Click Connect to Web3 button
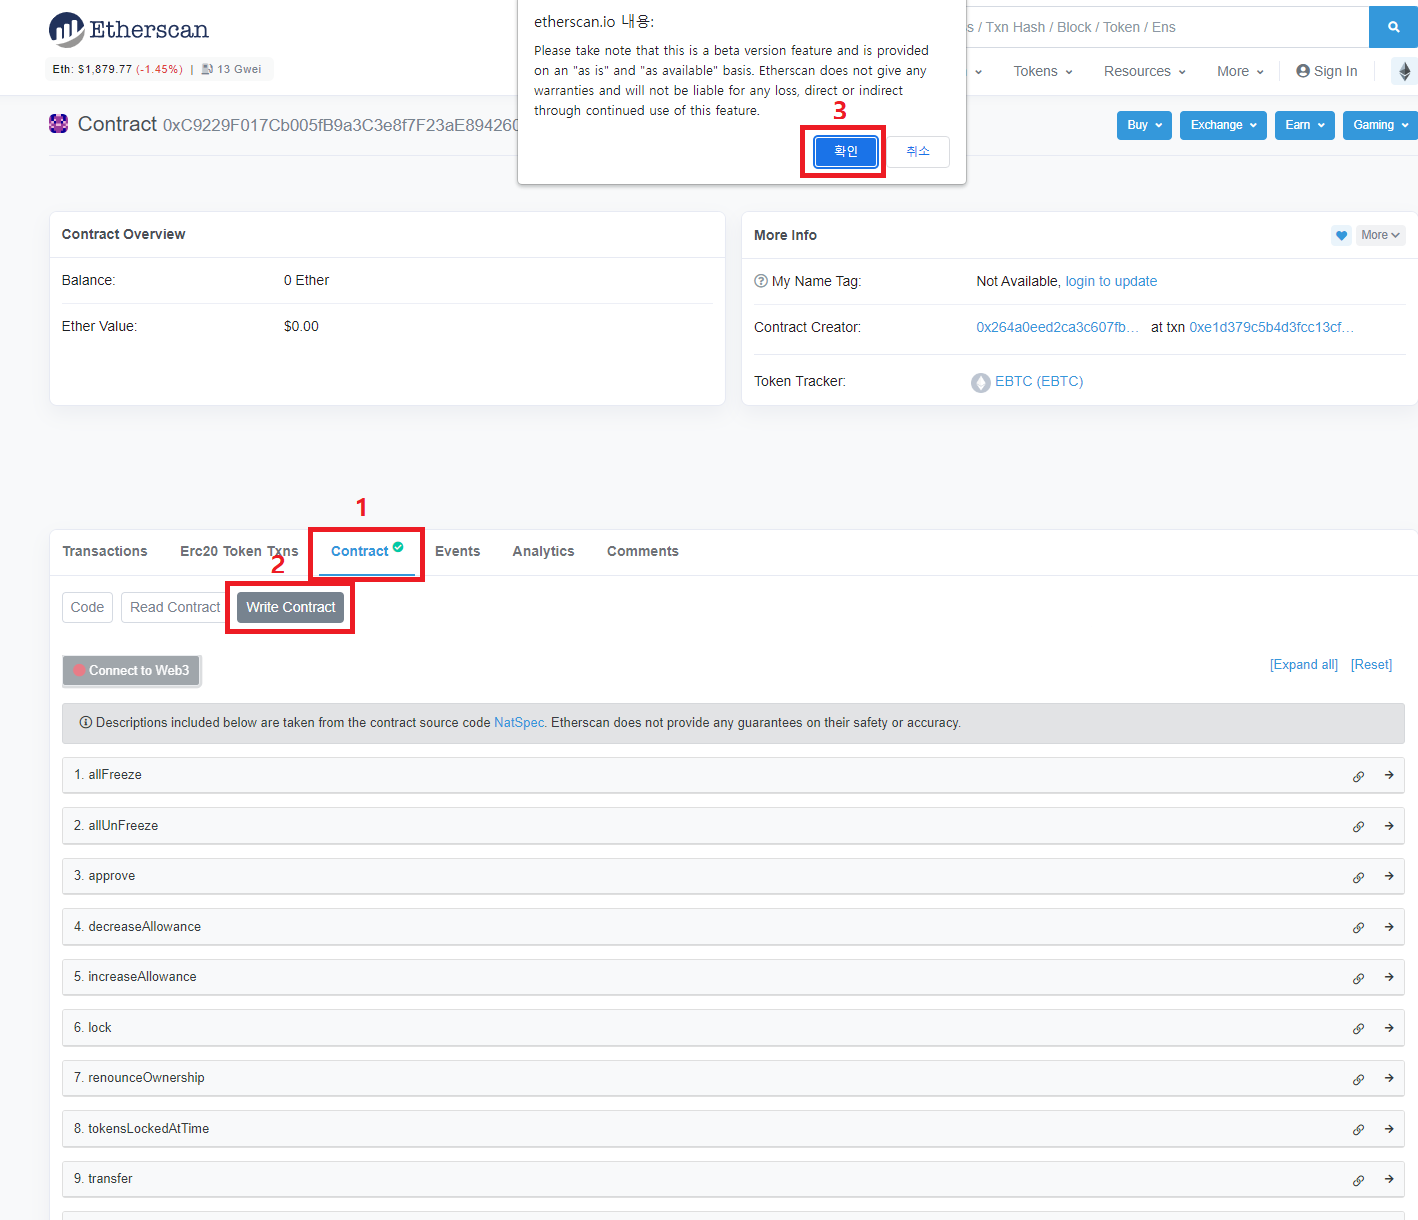The image size is (1418, 1220). (131, 670)
